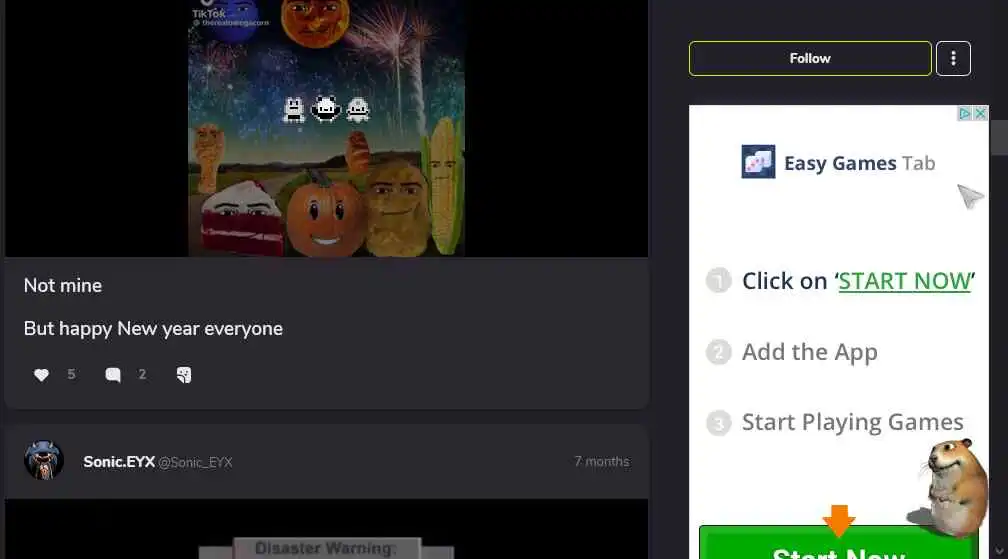Click the 'START NOW' green link
The height and width of the screenshot is (559, 1008).
pos(904,281)
